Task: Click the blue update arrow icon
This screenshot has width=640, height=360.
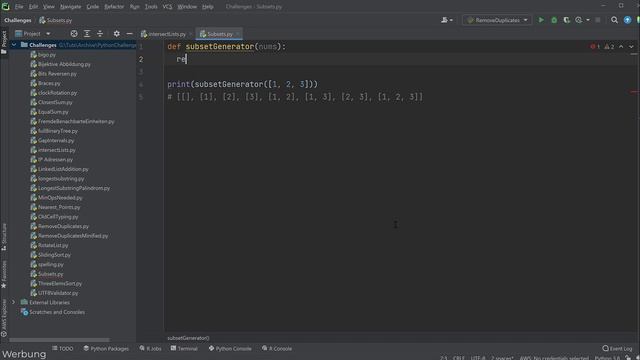Action: pyautogui.click(x=627, y=20)
